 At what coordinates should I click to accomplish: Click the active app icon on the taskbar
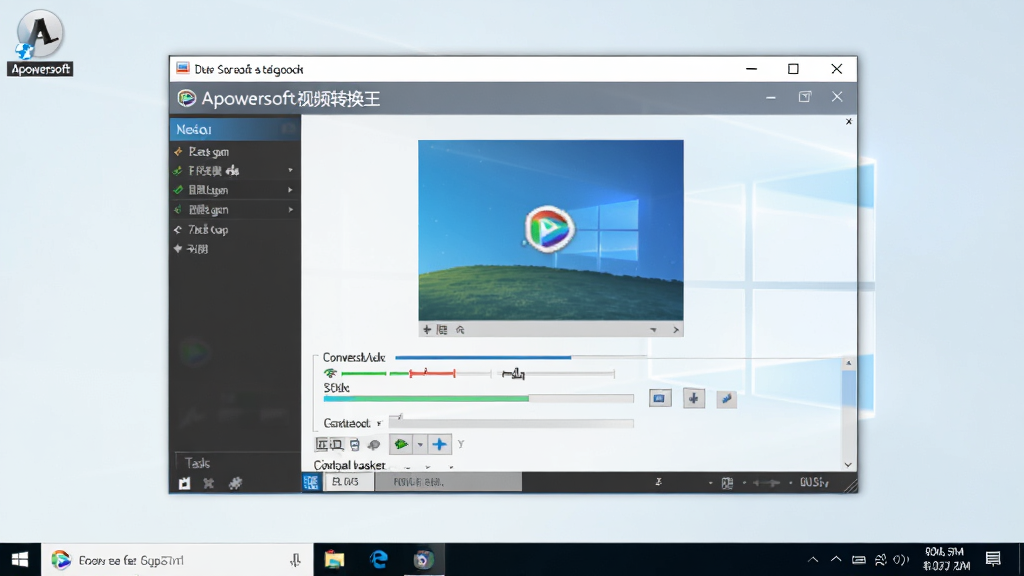click(423, 560)
